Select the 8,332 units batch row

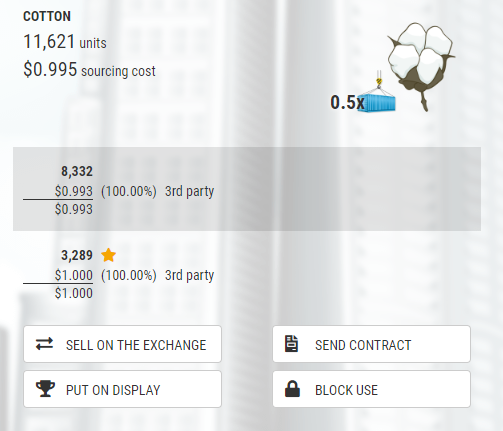(x=247, y=189)
